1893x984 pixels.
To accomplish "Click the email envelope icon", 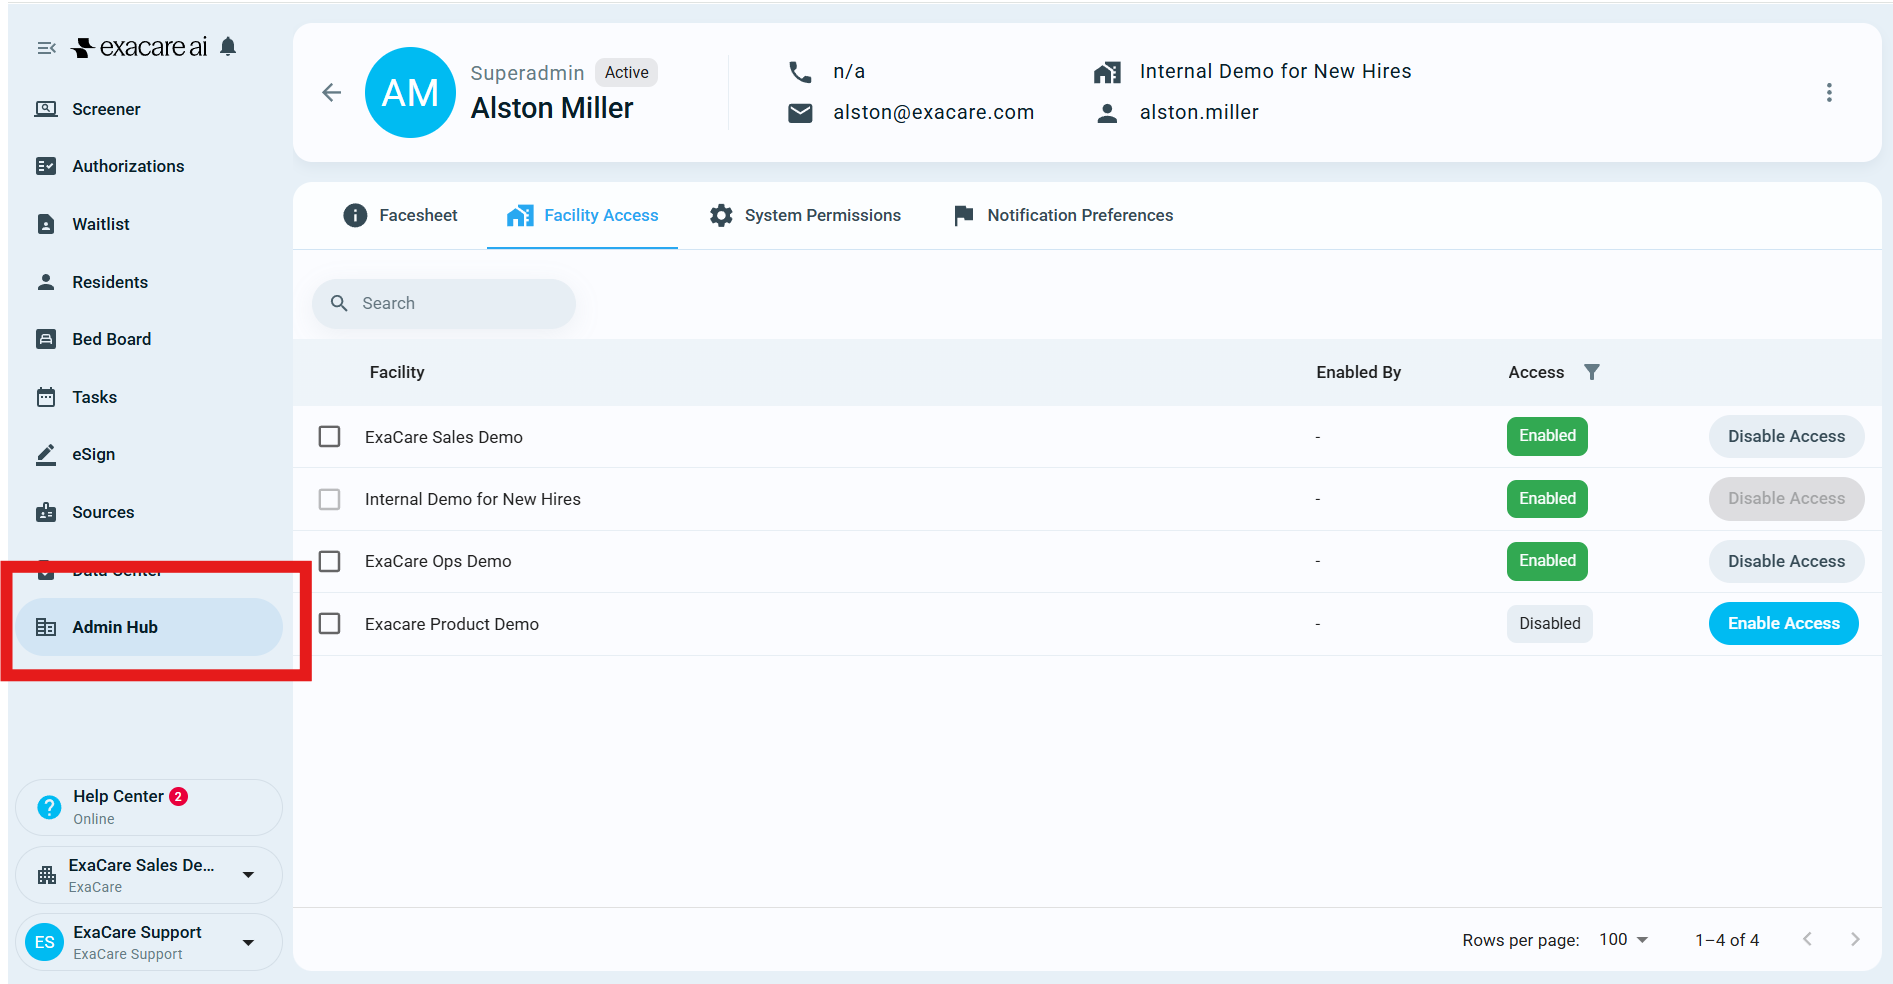I will pos(800,113).
